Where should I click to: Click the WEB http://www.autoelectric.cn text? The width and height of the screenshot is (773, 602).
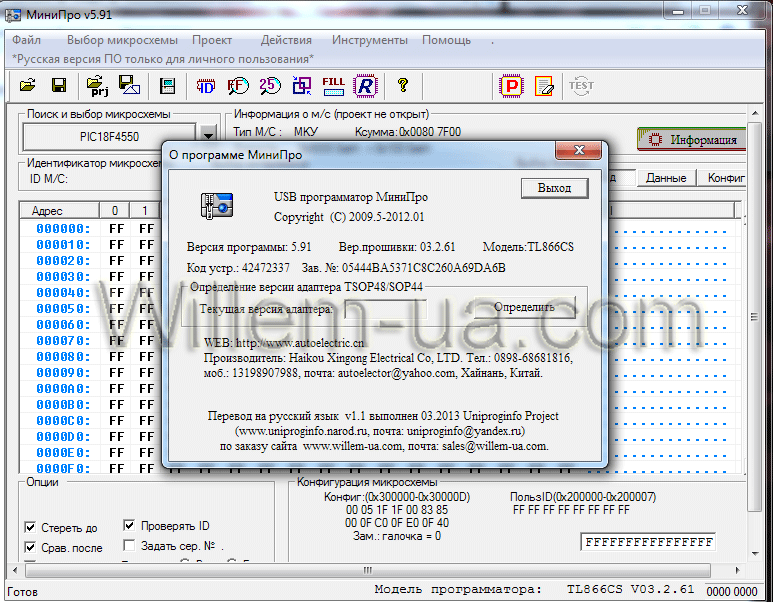click(284, 343)
